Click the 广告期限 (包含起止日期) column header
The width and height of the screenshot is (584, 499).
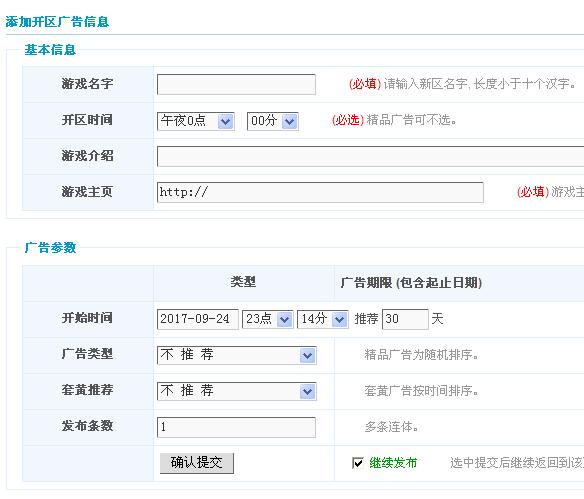pyautogui.click(x=411, y=283)
